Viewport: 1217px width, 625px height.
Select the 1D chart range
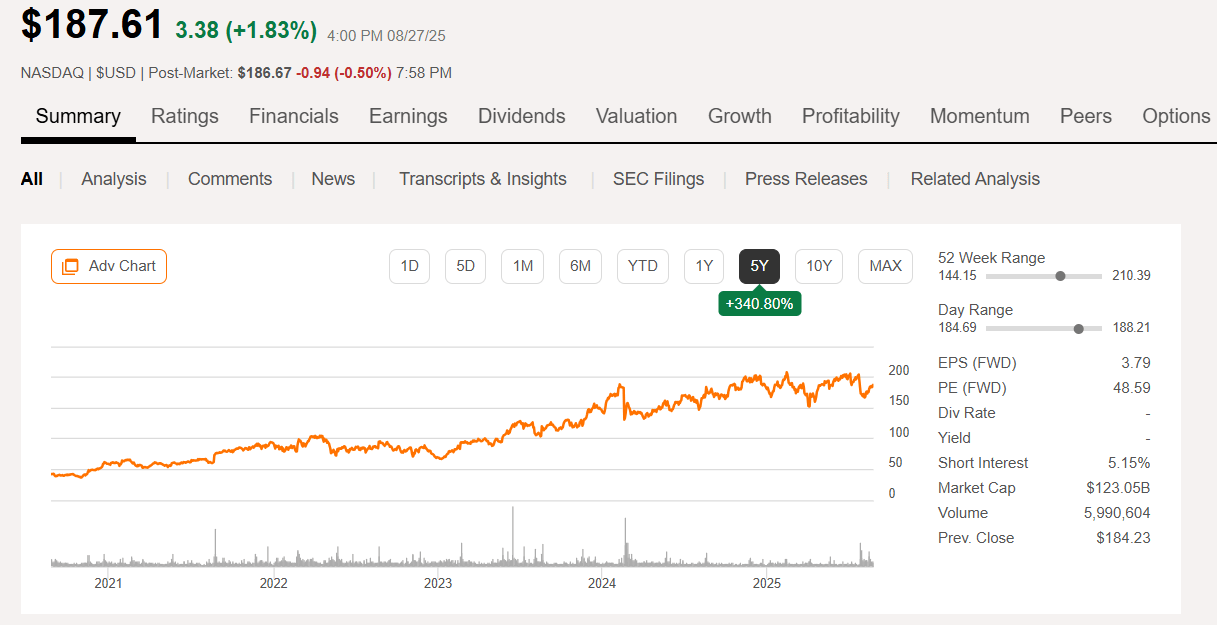(x=409, y=266)
